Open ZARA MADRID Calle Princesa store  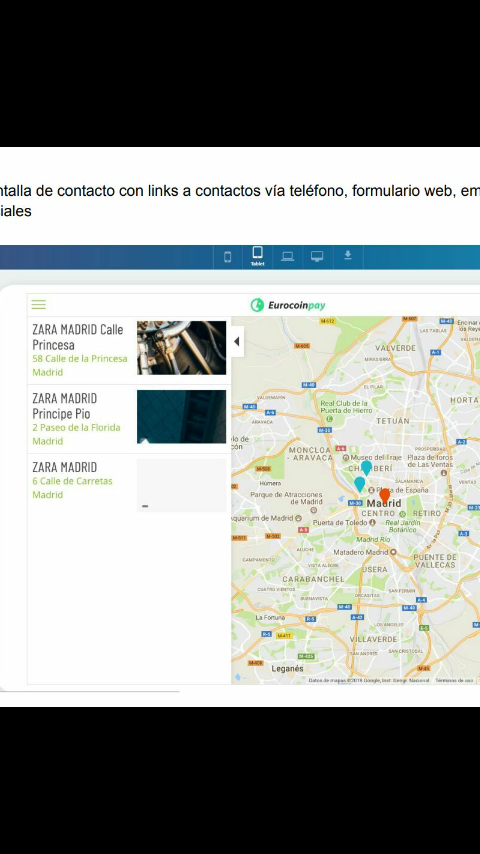click(77, 337)
